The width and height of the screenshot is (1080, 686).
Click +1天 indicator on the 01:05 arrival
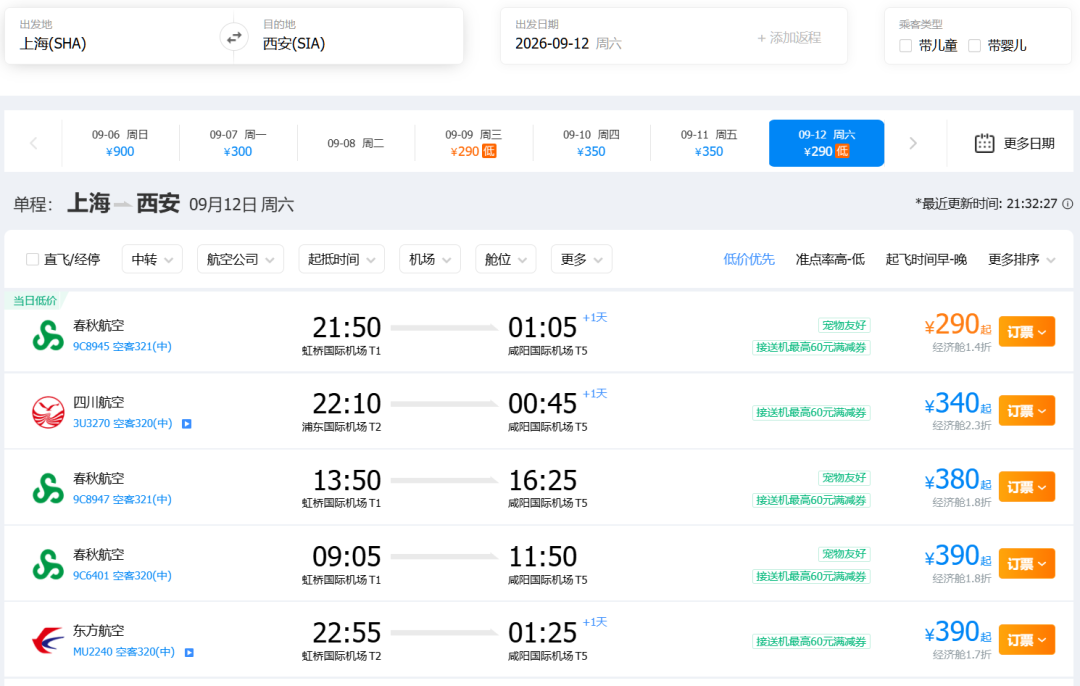[x=595, y=318]
